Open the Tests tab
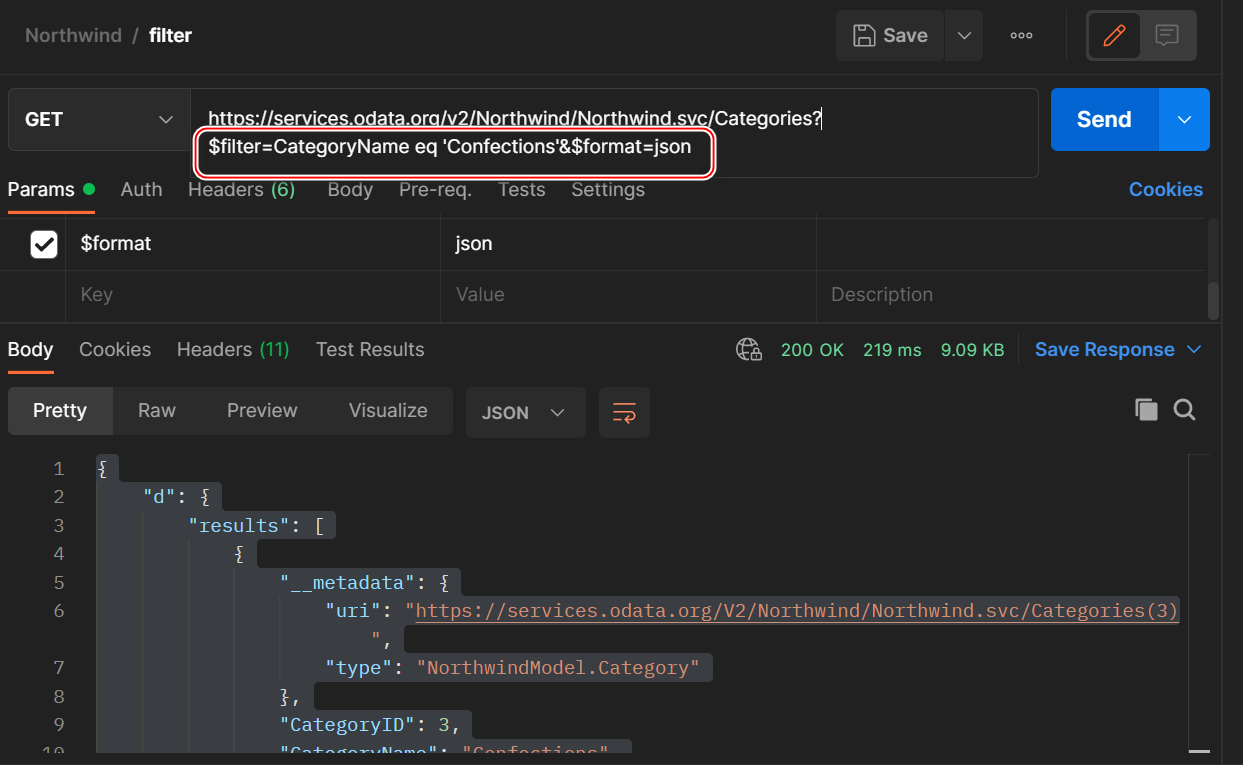1243x765 pixels. pos(521,190)
